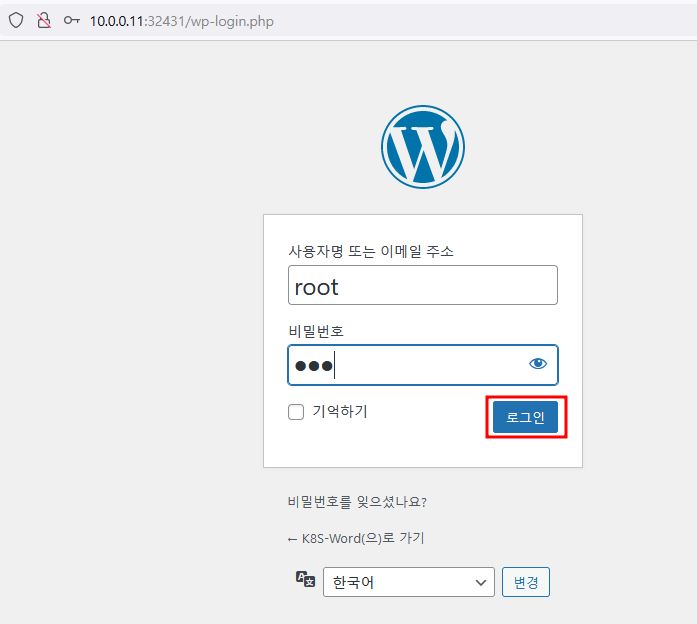Image resolution: width=697 pixels, height=624 pixels.
Task: Click the saved password key icon
Action: [x=72, y=20]
